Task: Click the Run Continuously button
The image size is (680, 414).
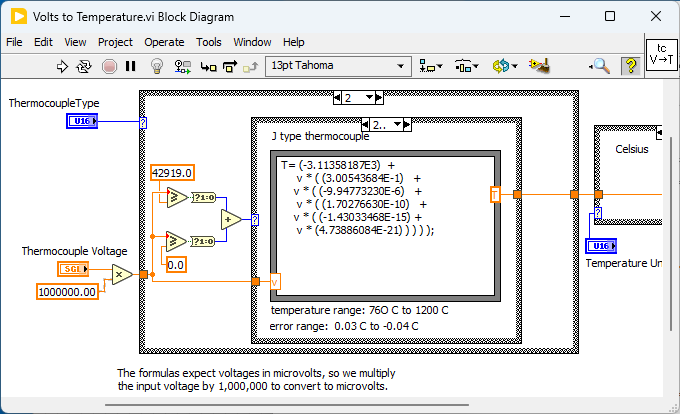Action: click(x=84, y=66)
